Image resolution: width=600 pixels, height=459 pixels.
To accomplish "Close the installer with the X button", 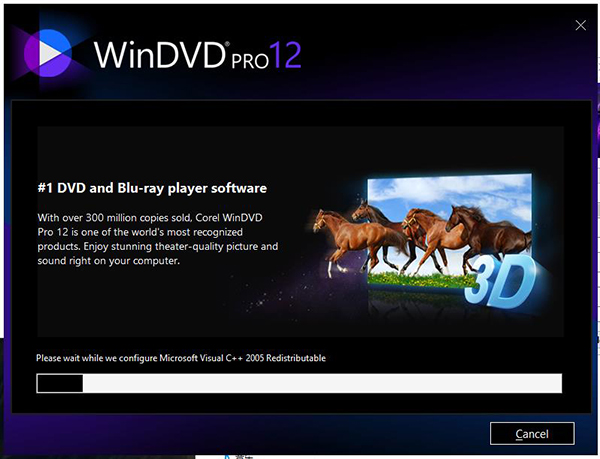I will [x=580, y=25].
